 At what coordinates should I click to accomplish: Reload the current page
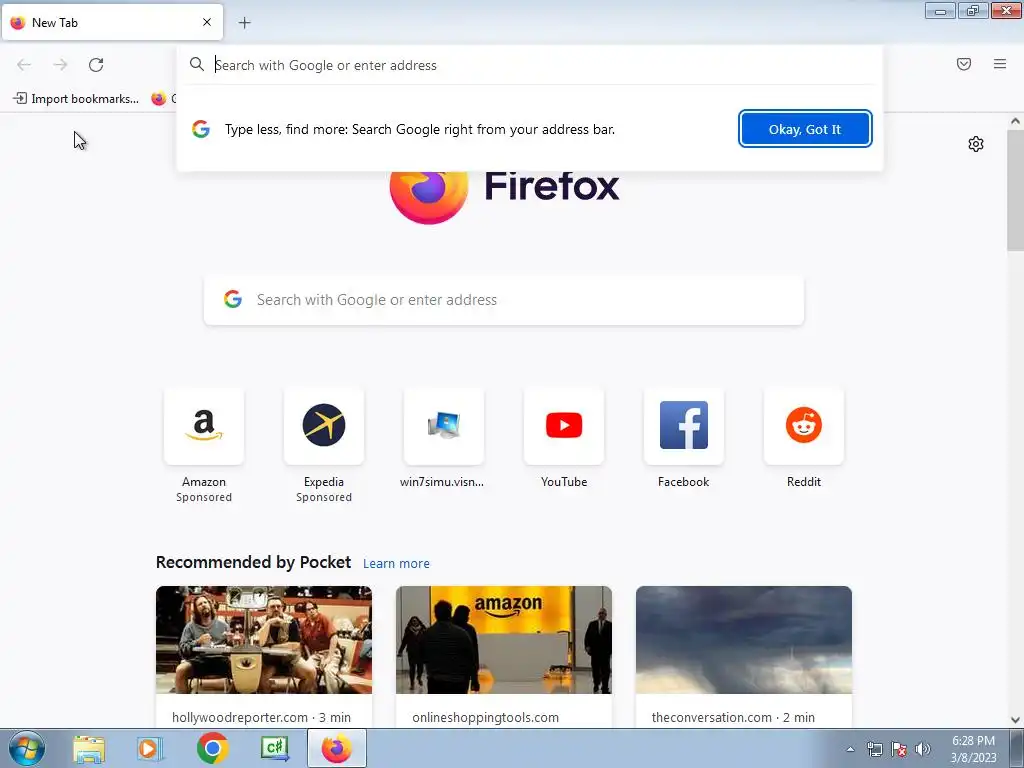click(x=96, y=65)
